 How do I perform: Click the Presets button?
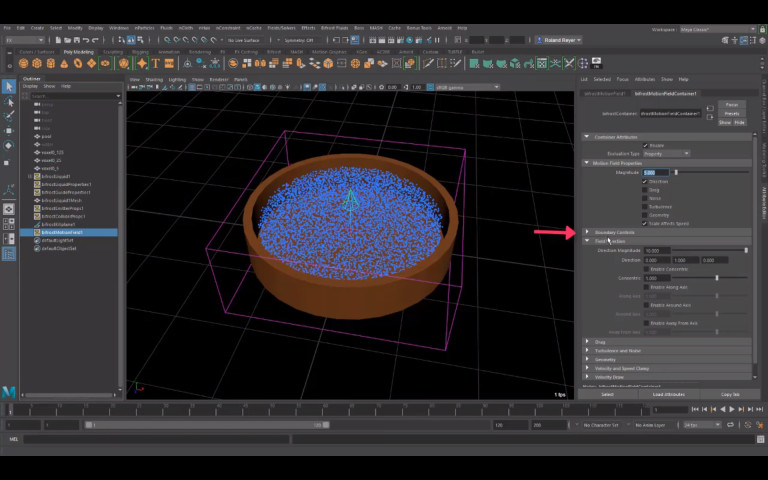click(732, 114)
